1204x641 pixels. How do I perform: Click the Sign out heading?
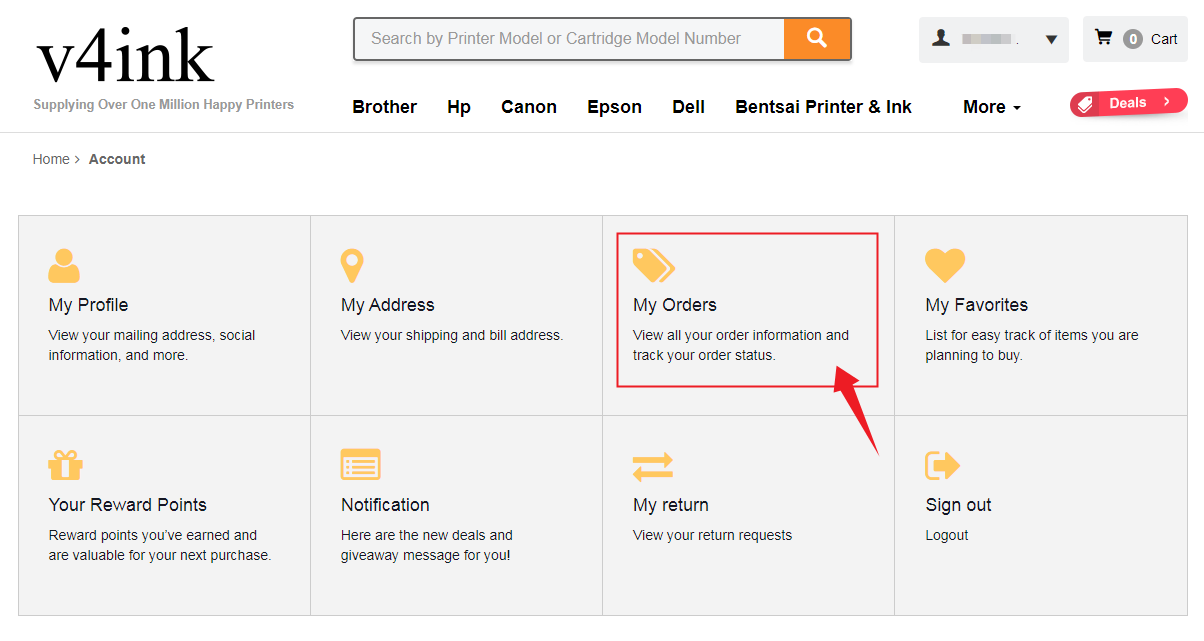(959, 505)
